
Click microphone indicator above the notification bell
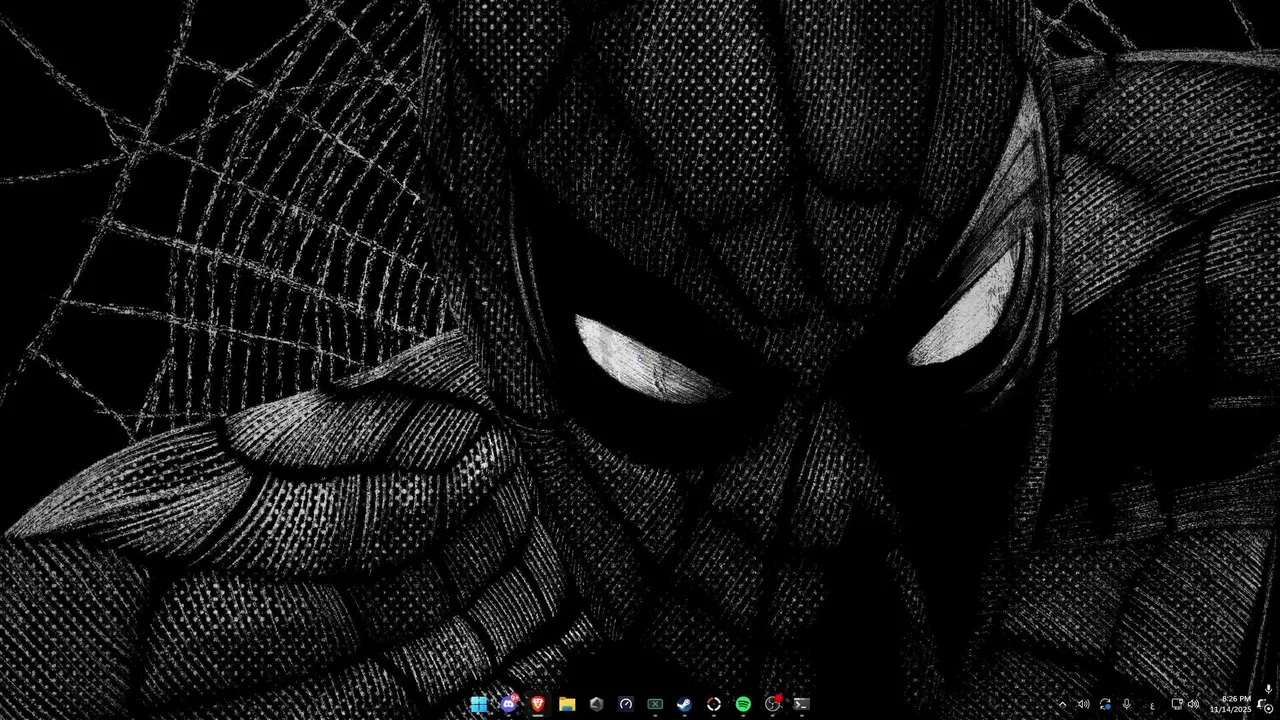pos(1268,689)
